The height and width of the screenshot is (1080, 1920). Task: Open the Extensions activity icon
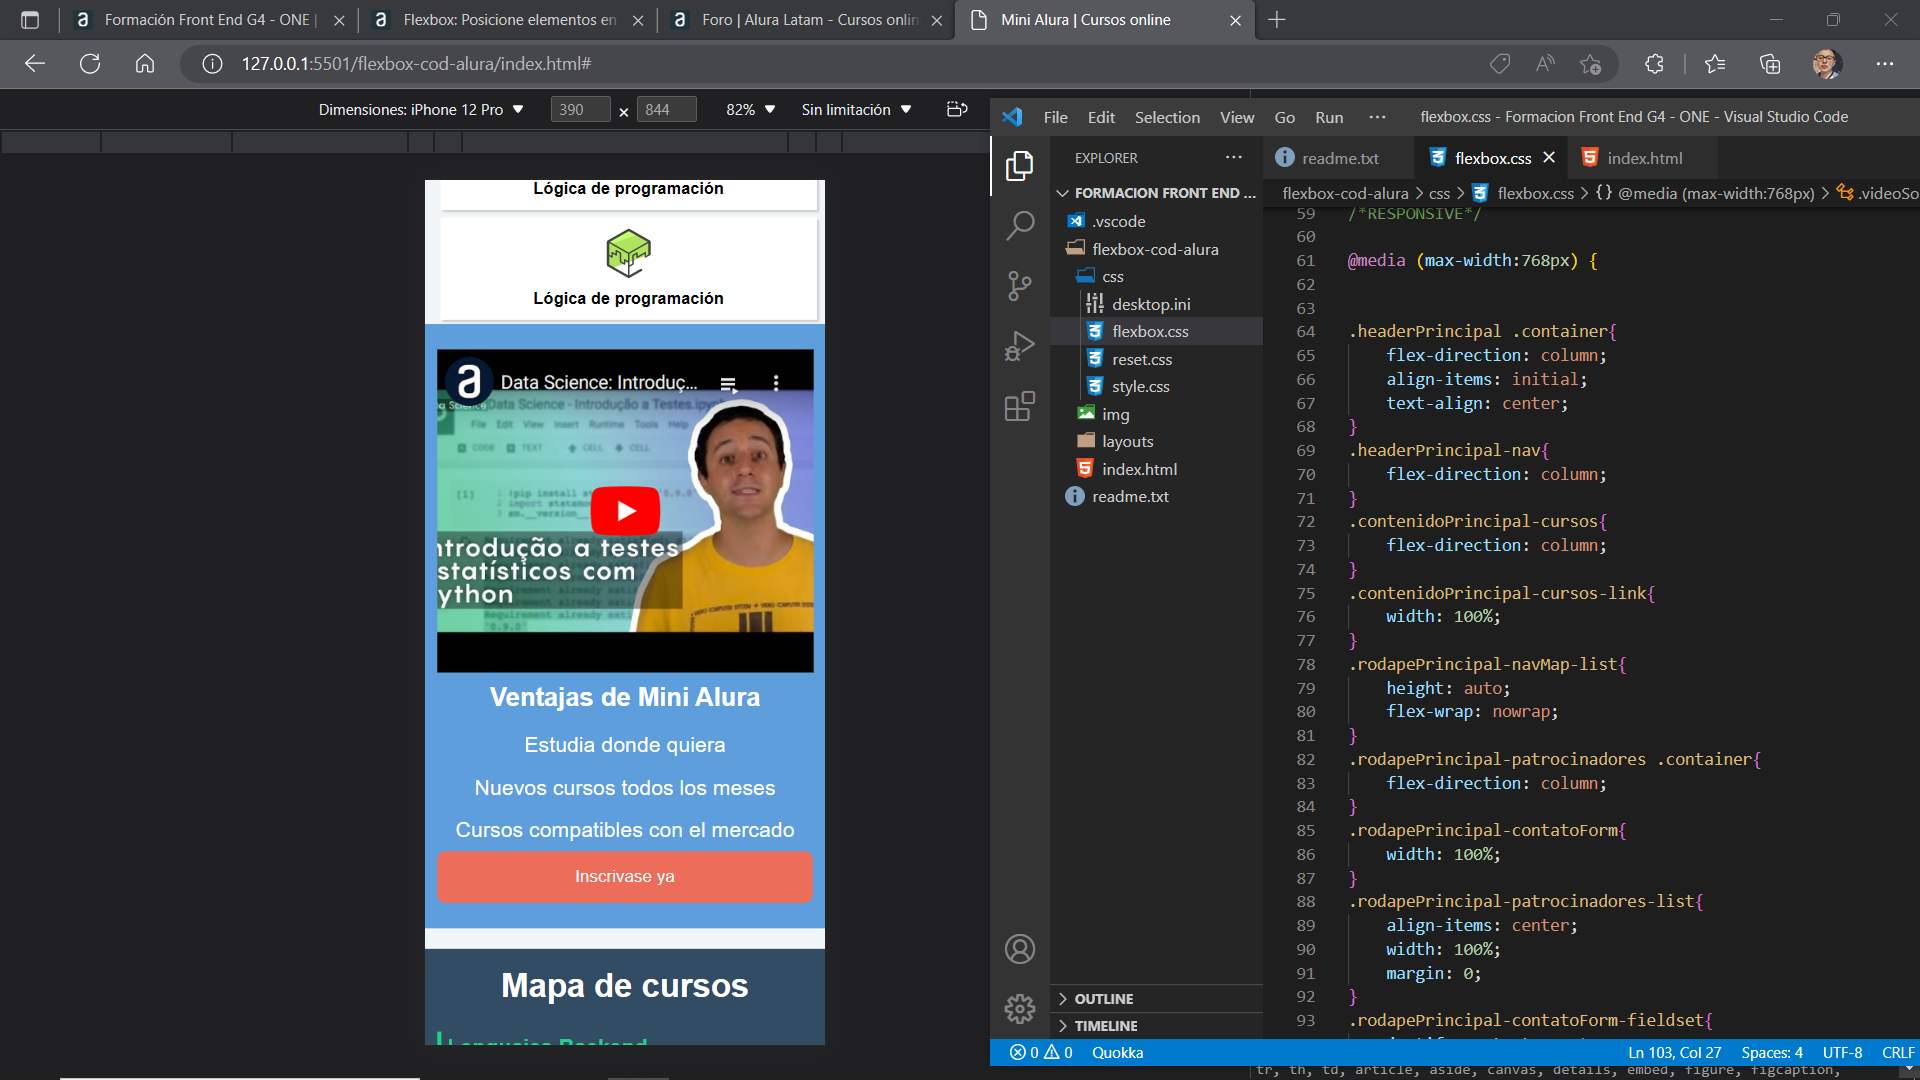[x=1019, y=406]
